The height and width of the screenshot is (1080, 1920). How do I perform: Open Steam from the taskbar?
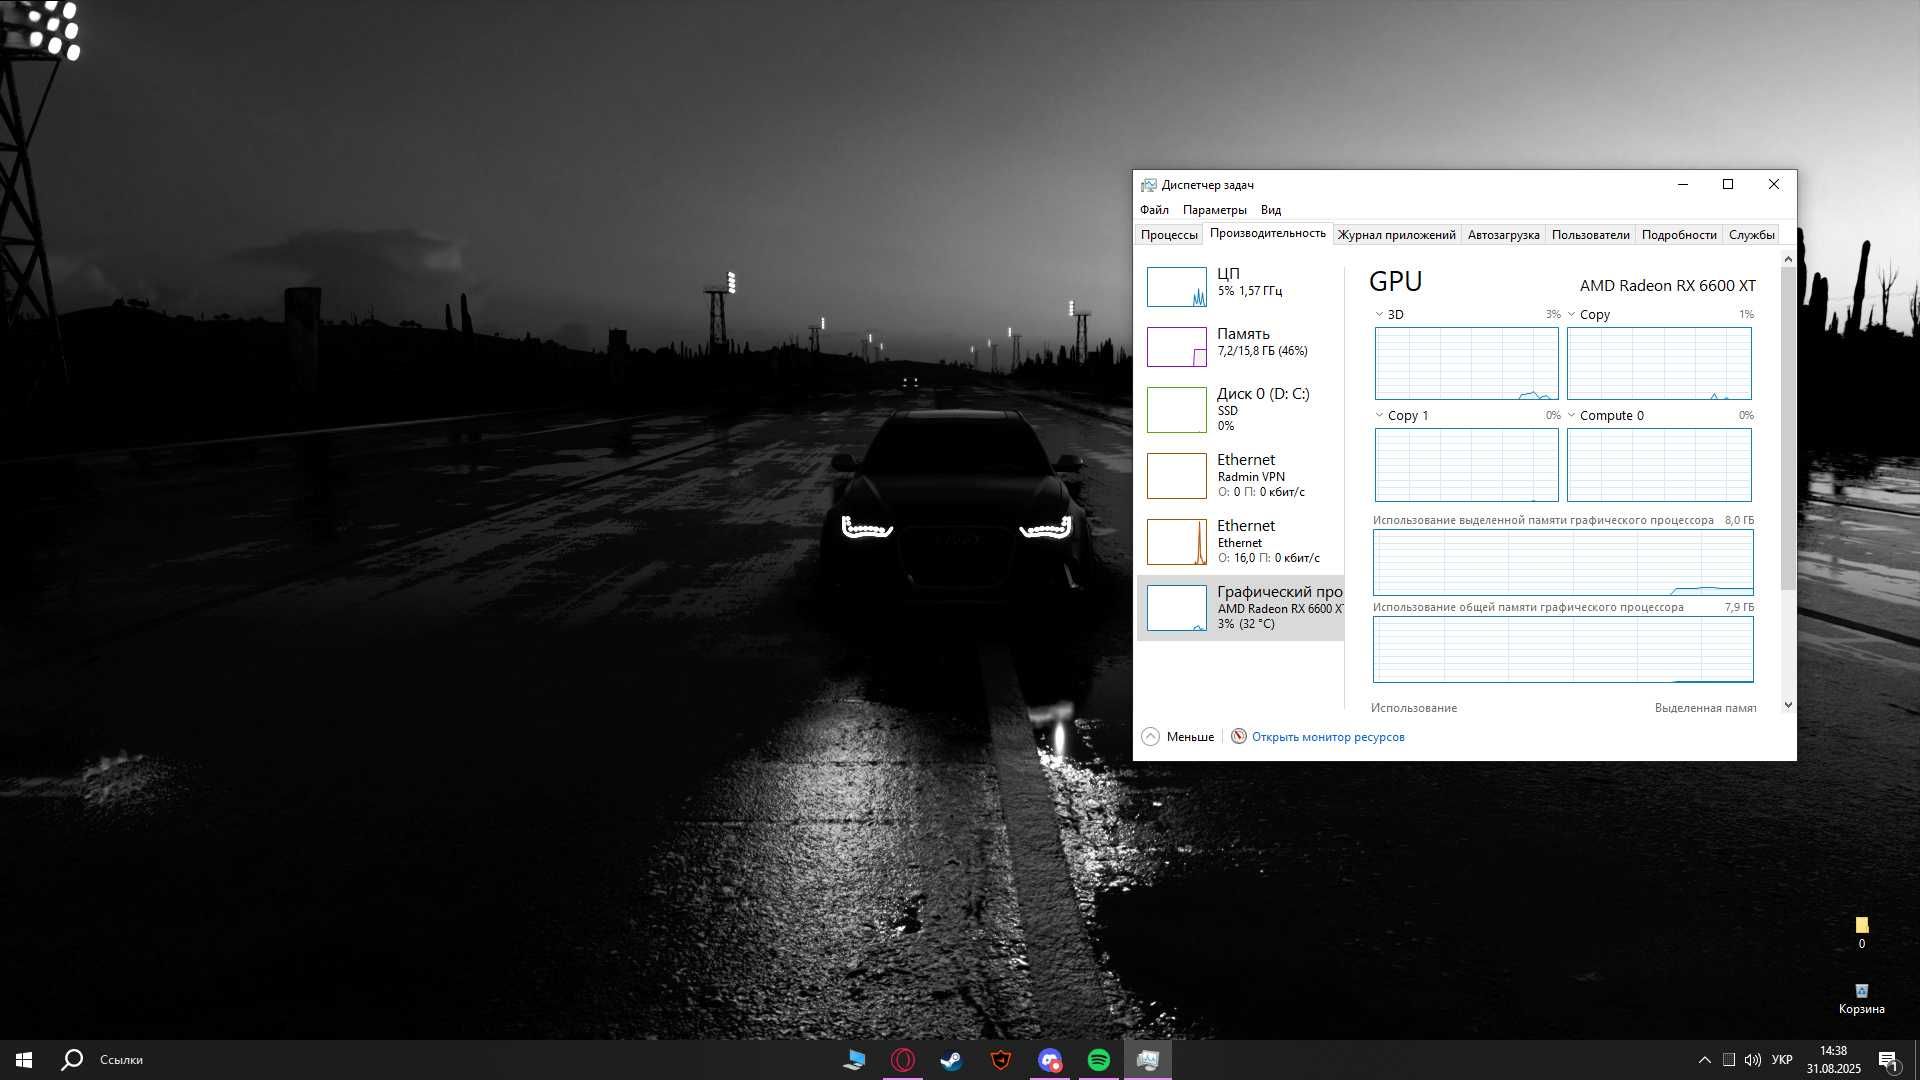point(952,1060)
